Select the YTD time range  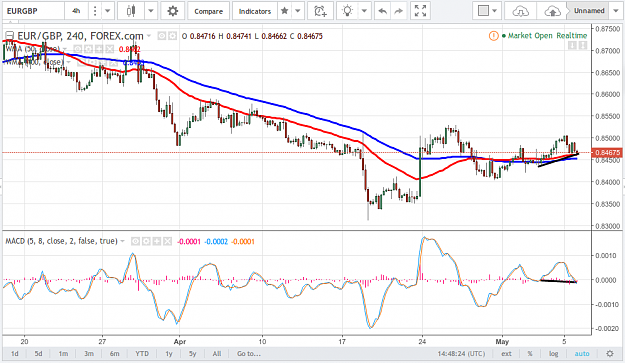142,353
